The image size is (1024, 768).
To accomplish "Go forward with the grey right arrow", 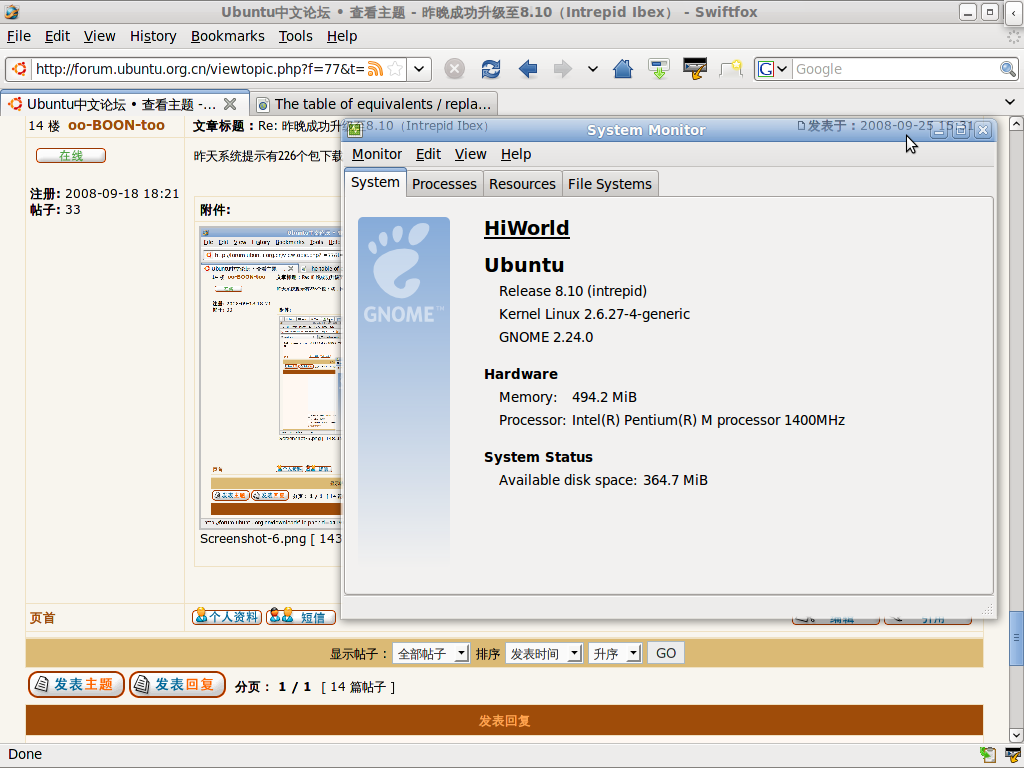I will point(562,69).
